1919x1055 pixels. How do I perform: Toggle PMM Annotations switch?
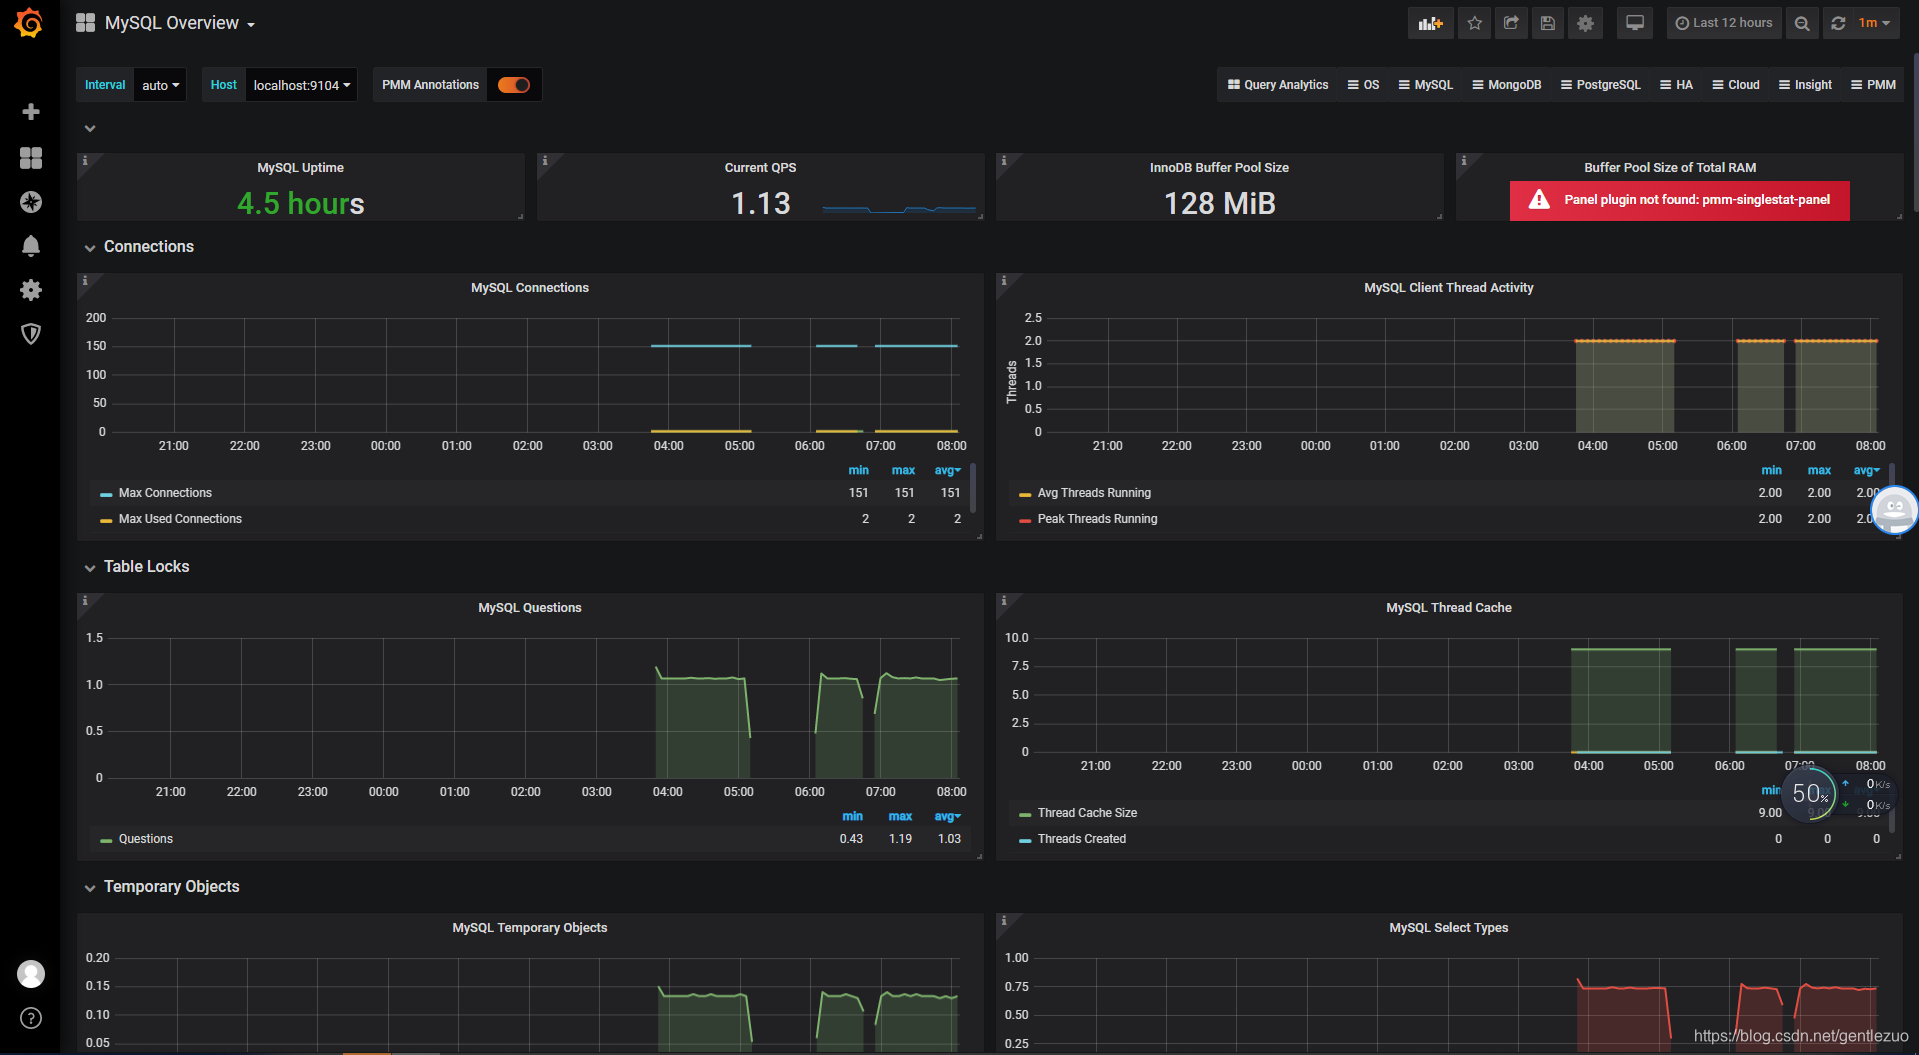click(514, 85)
